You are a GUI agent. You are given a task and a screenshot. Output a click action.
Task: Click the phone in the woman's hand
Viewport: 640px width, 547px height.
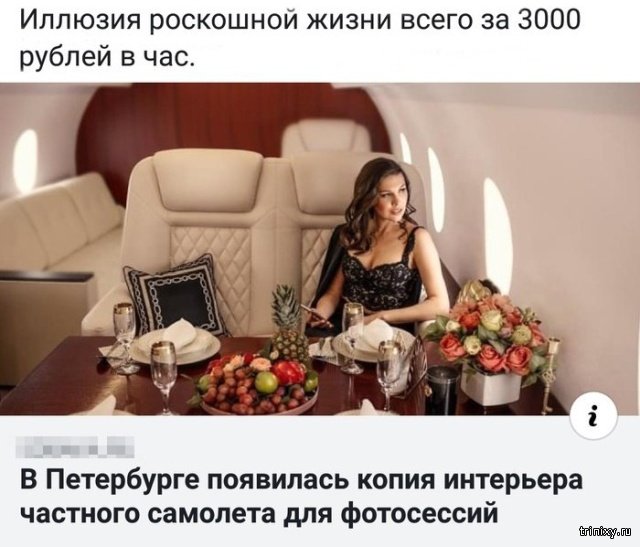(x=316, y=314)
